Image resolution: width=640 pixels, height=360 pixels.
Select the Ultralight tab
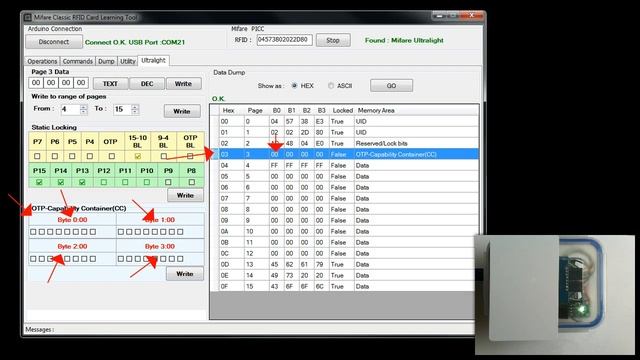(x=153, y=60)
